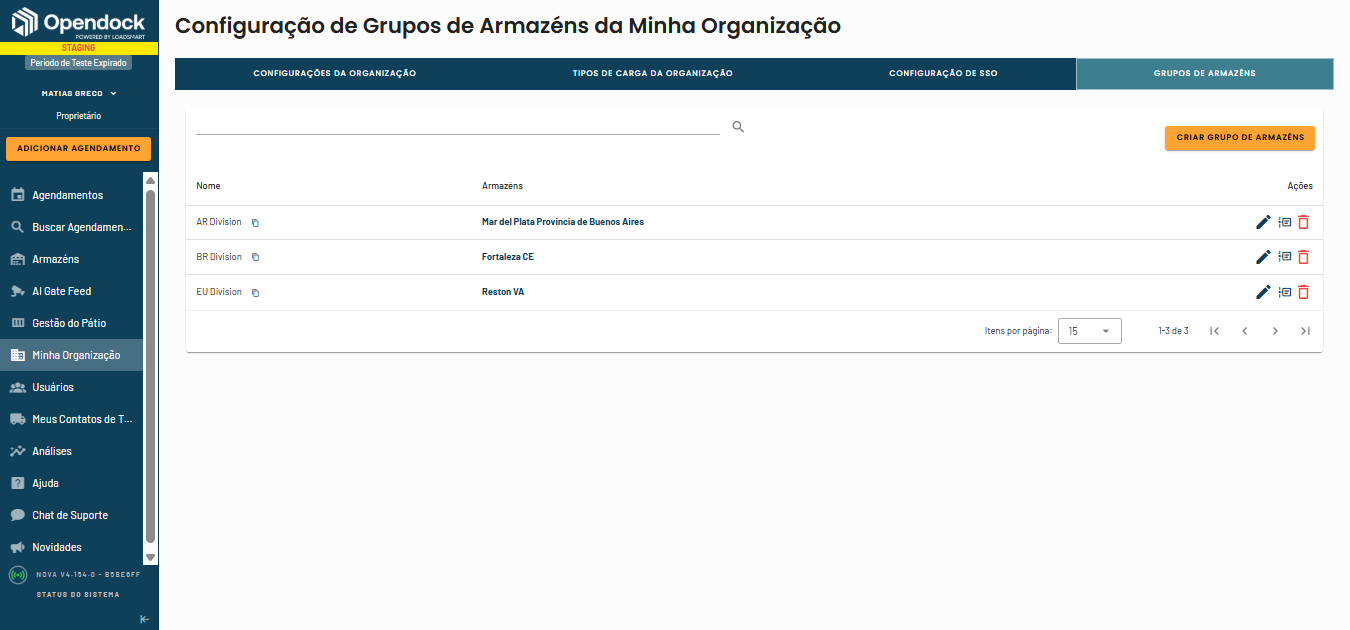
Task: Click the Período de Teste Expirado badge
Action: (78, 63)
